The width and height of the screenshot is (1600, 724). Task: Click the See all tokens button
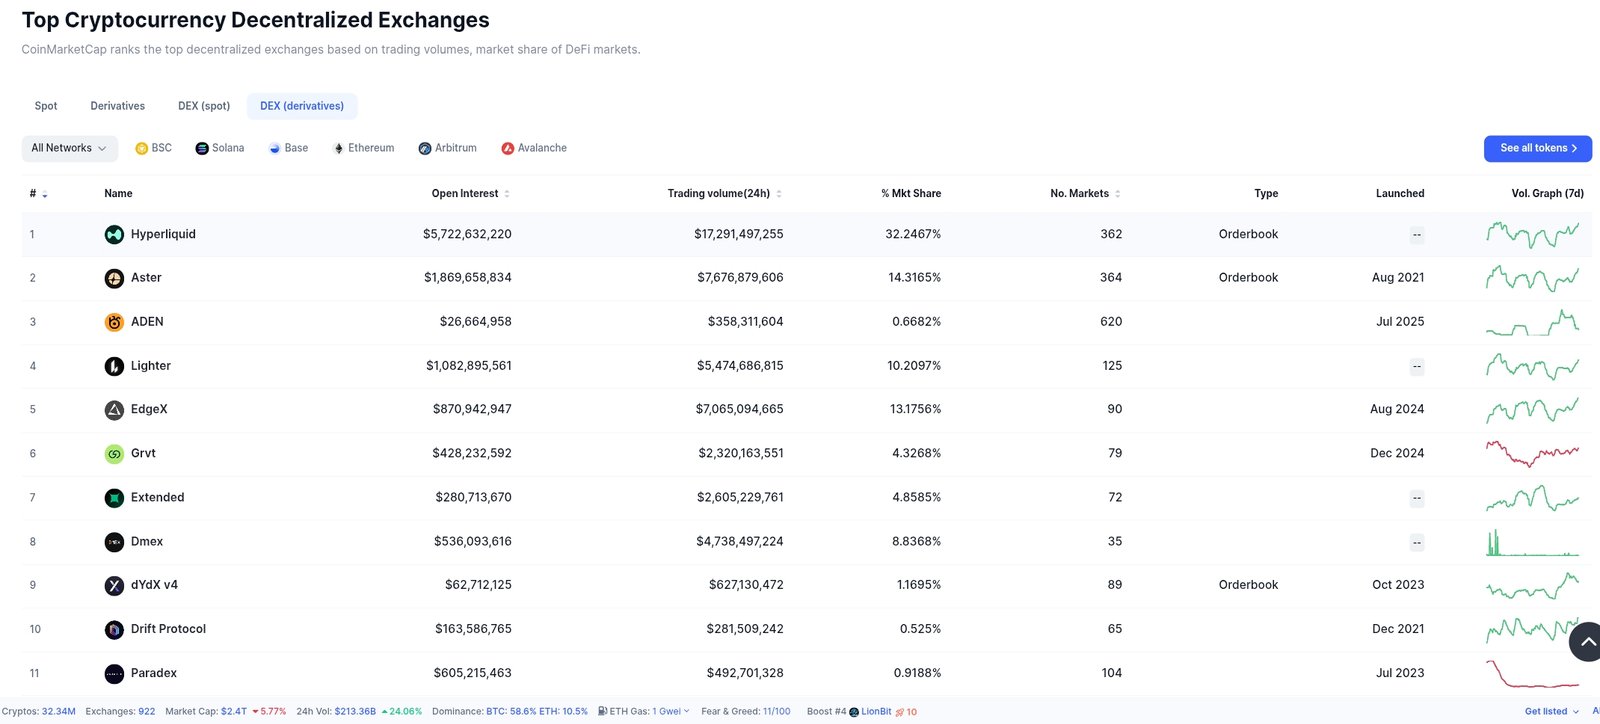(1537, 148)
